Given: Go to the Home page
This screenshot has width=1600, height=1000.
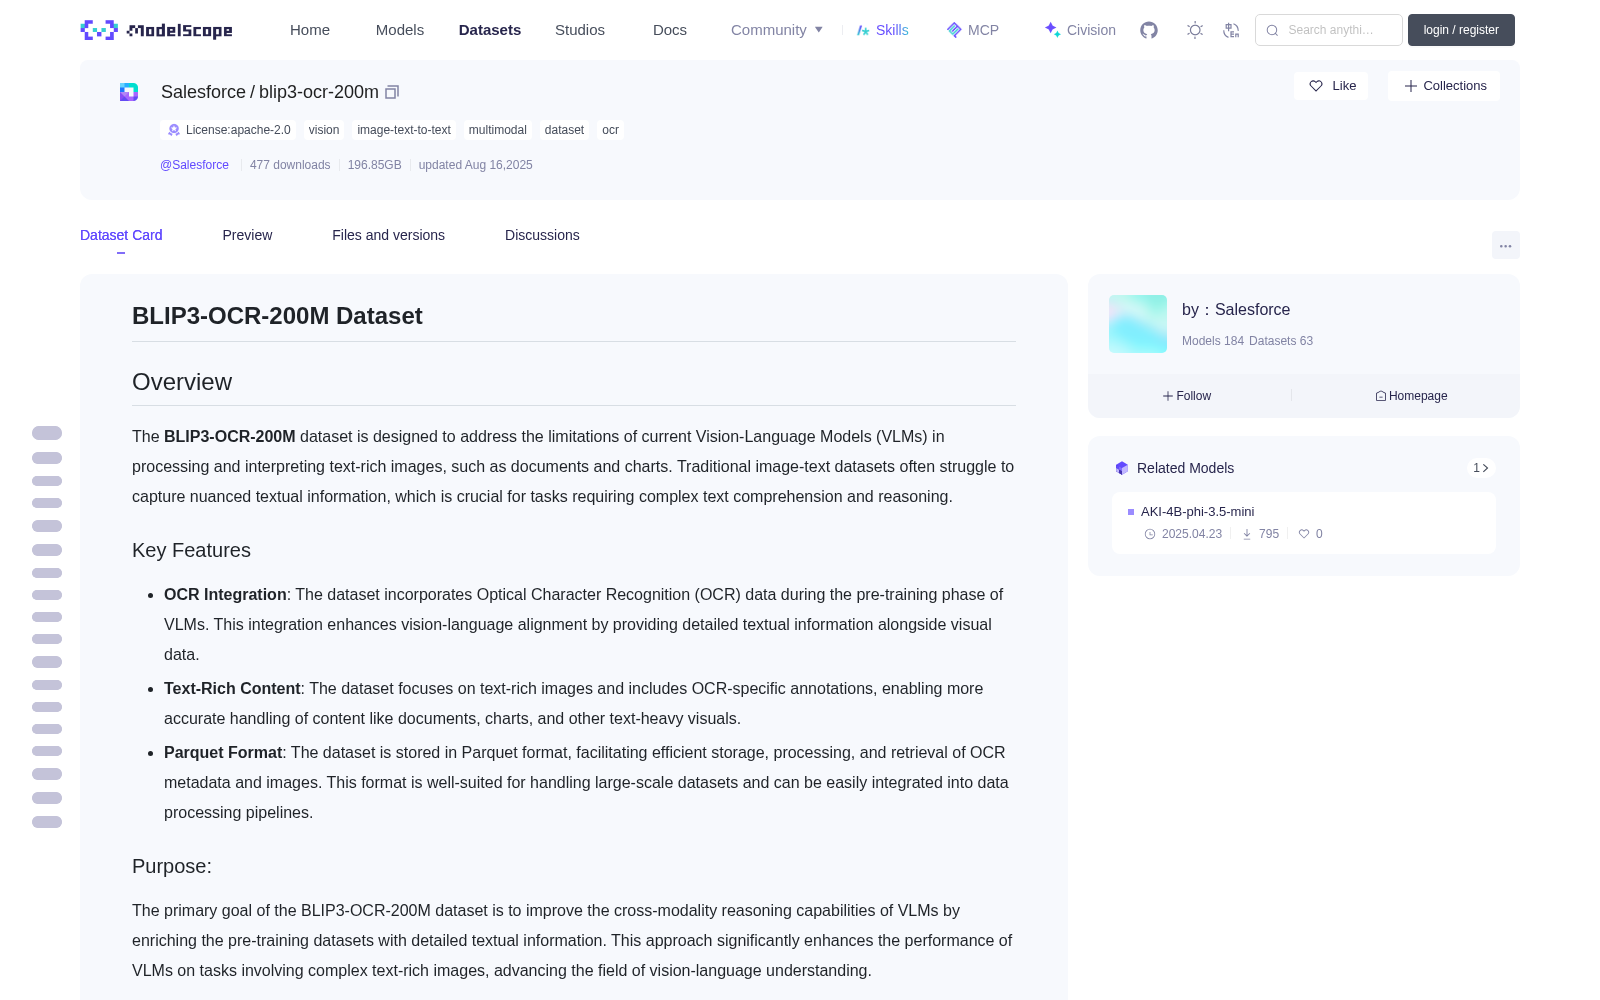Looking at the screenshot, I should [x=310, y=30].
